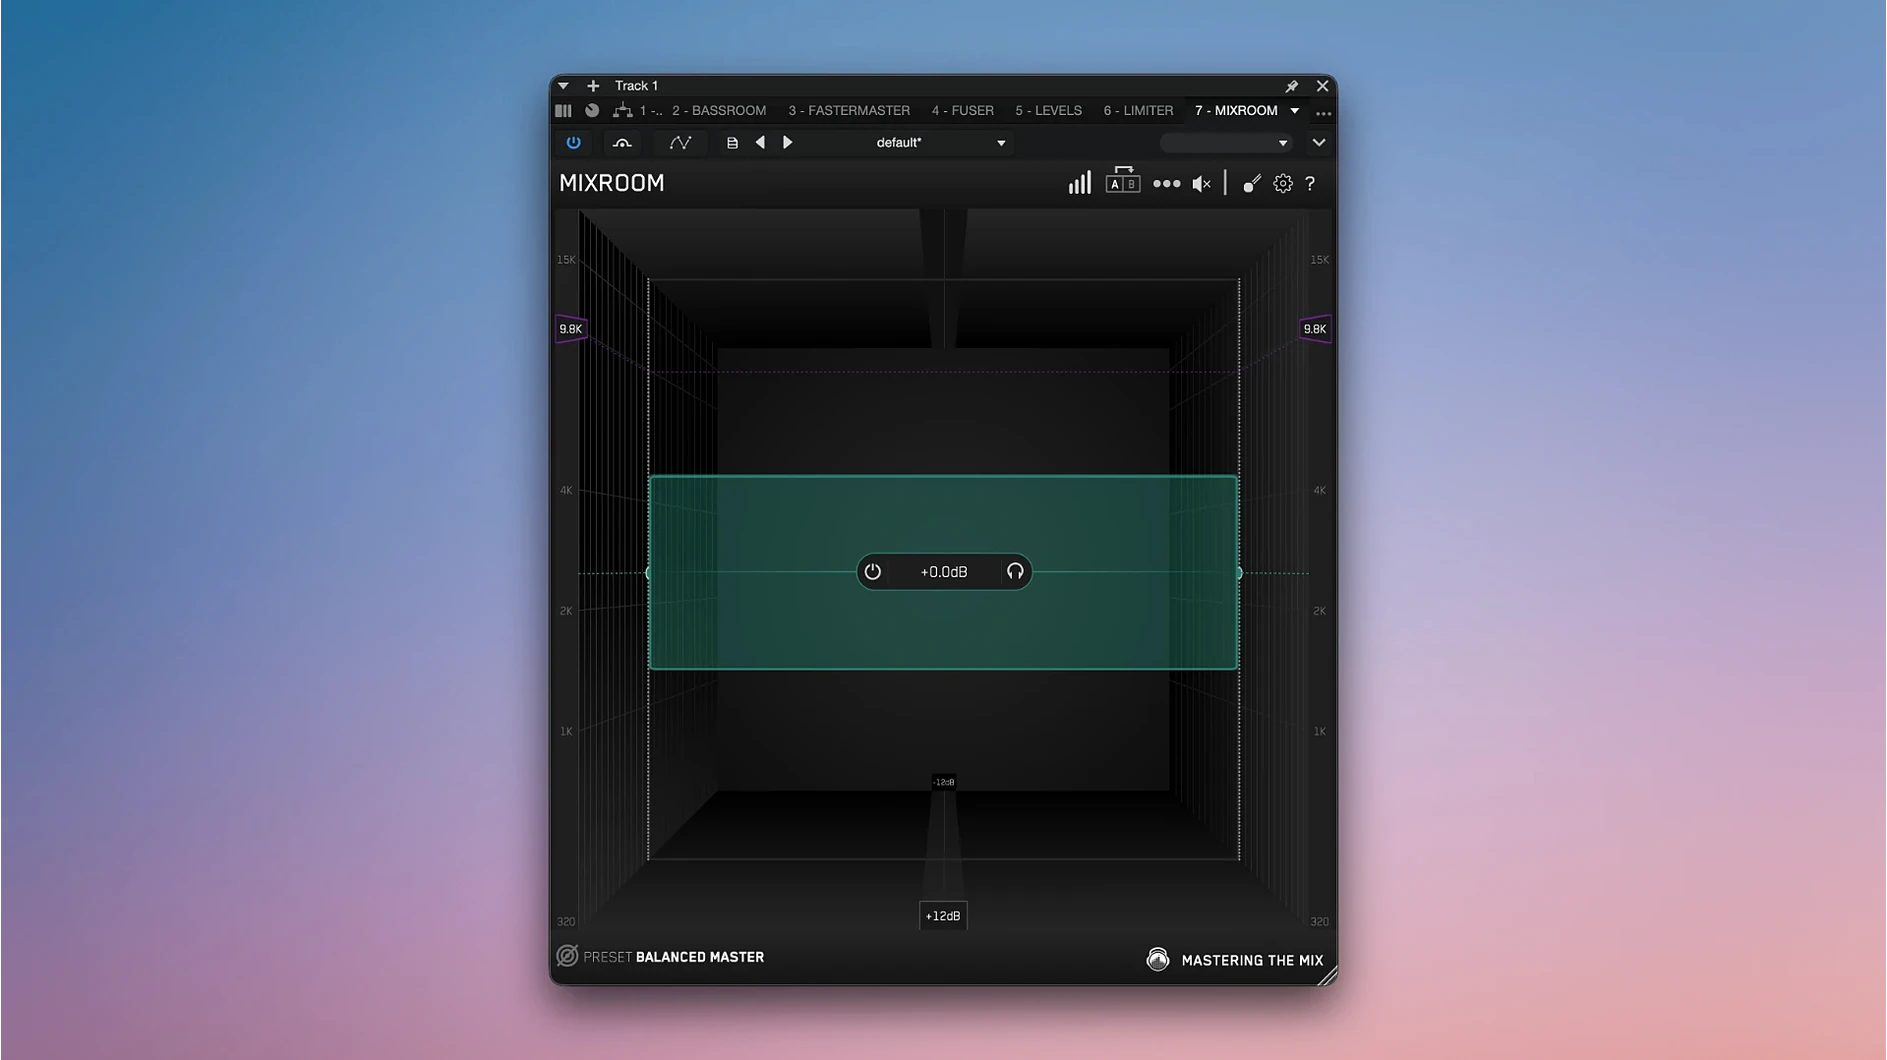Open the routing tree icon
Screen dimensions: 1887x1060
tap(622, 111)
